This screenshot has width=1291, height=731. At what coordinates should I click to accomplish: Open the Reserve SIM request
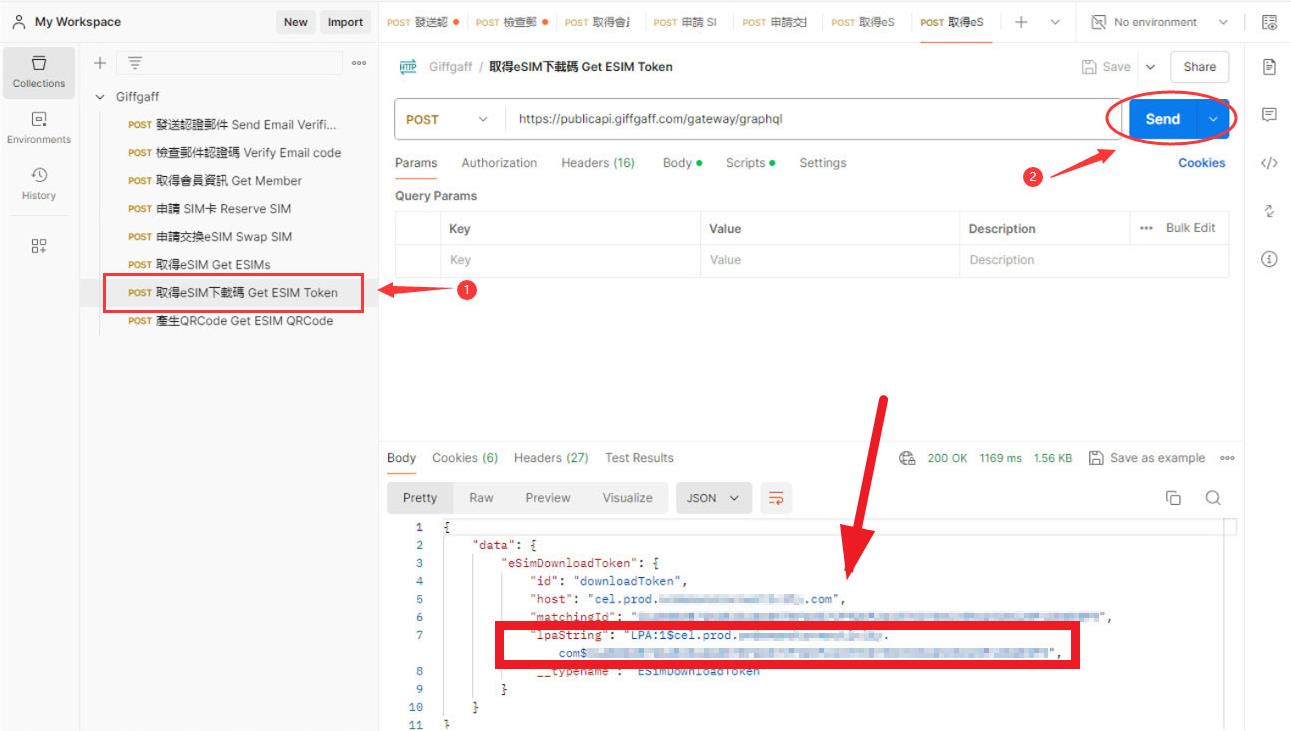[x=209, y=209]
